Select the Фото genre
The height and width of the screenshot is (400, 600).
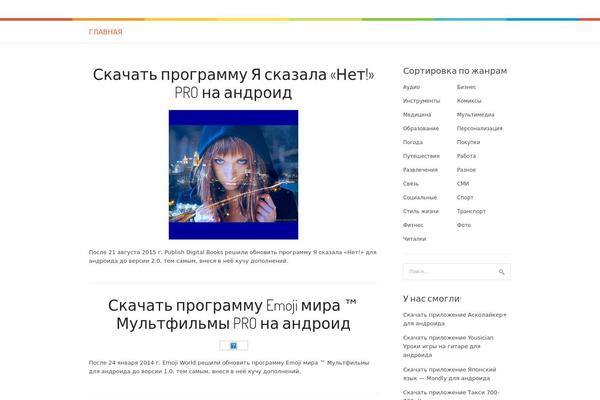(x=464, y=225)
